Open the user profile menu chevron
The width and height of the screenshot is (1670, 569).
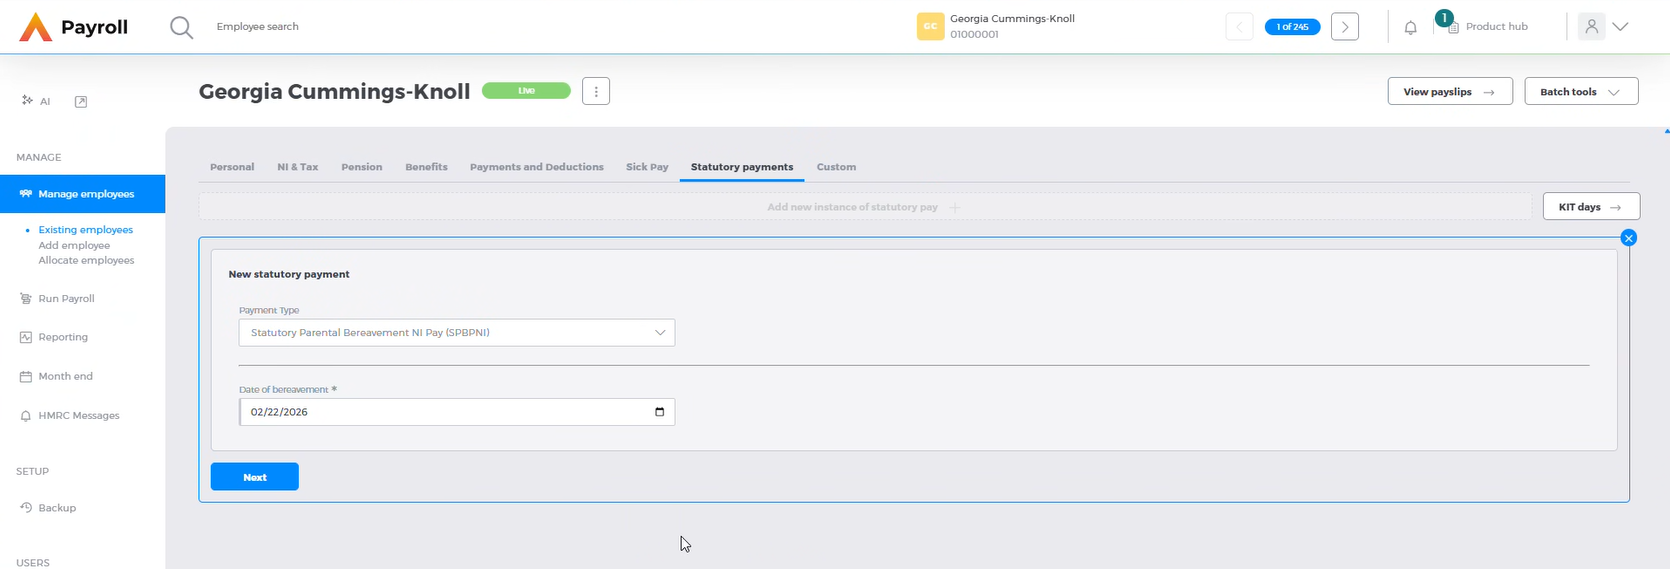click(1621, 27)
